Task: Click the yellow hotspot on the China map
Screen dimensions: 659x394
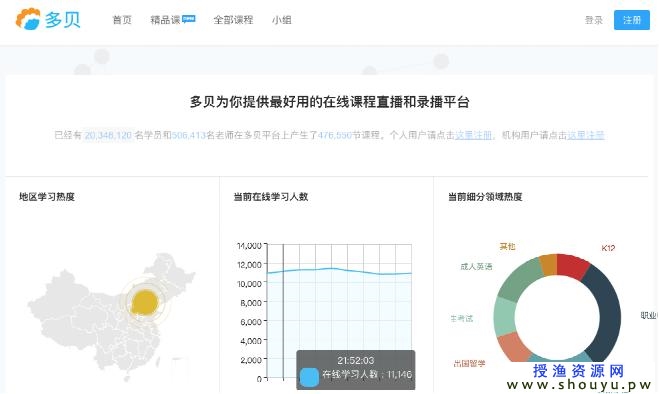Action: pos(145,302)
